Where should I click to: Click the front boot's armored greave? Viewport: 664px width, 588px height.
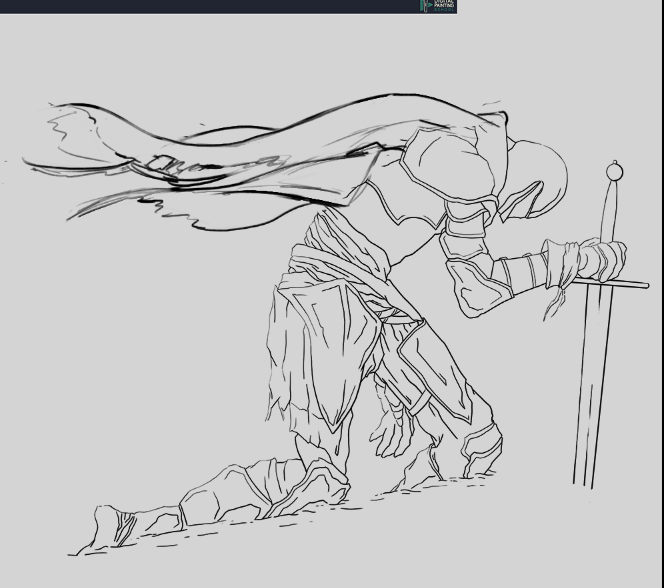pos(478,445)
